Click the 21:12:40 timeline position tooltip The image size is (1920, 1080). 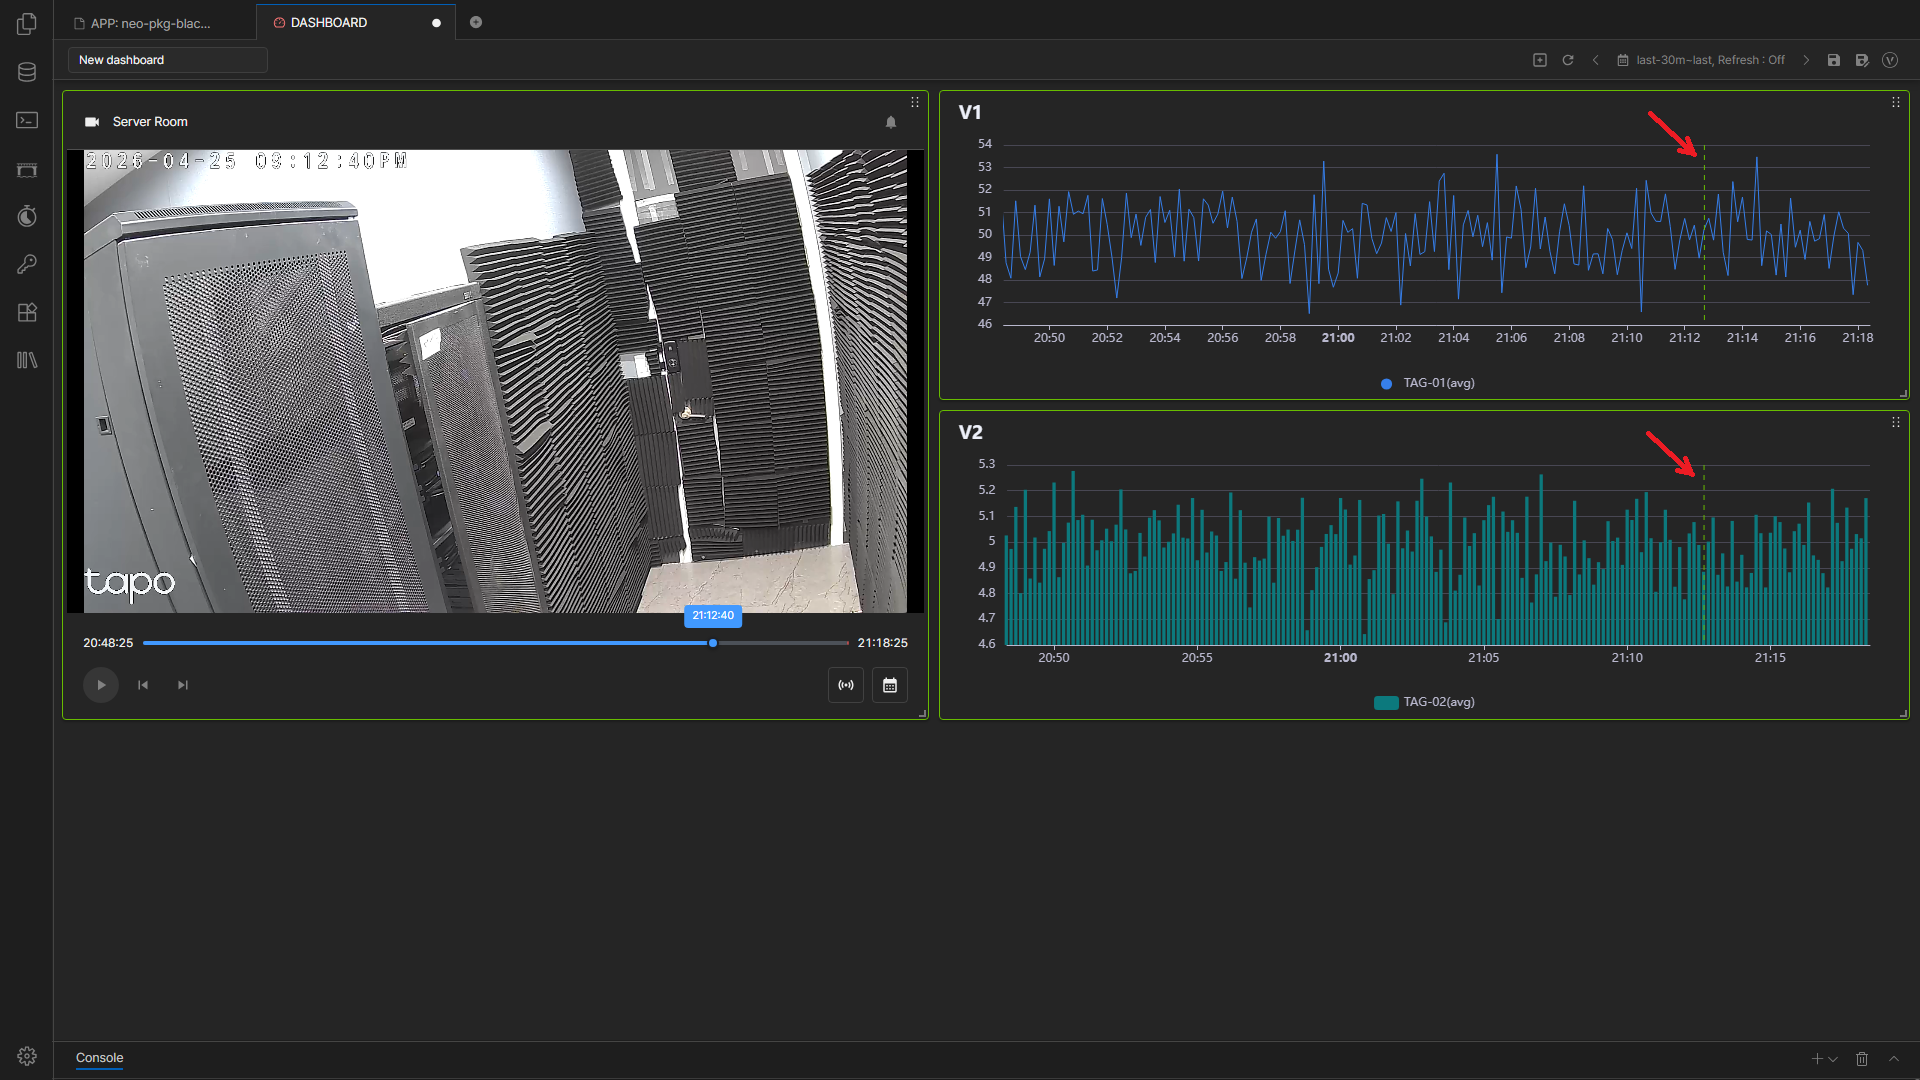(x=713, y=616)
